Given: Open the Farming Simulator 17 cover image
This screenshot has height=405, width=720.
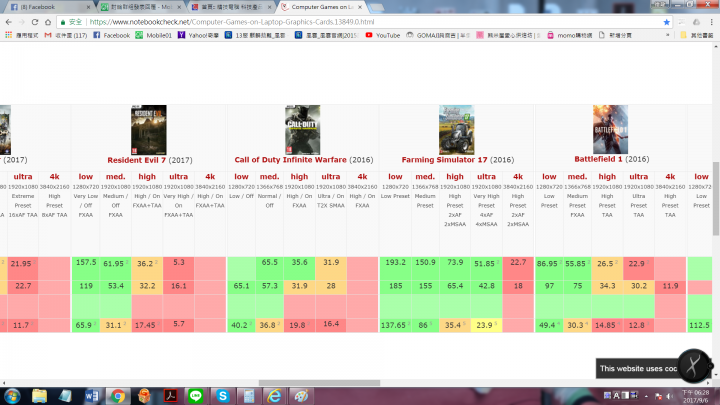Looking at the screenshot, I should (456, 130).
